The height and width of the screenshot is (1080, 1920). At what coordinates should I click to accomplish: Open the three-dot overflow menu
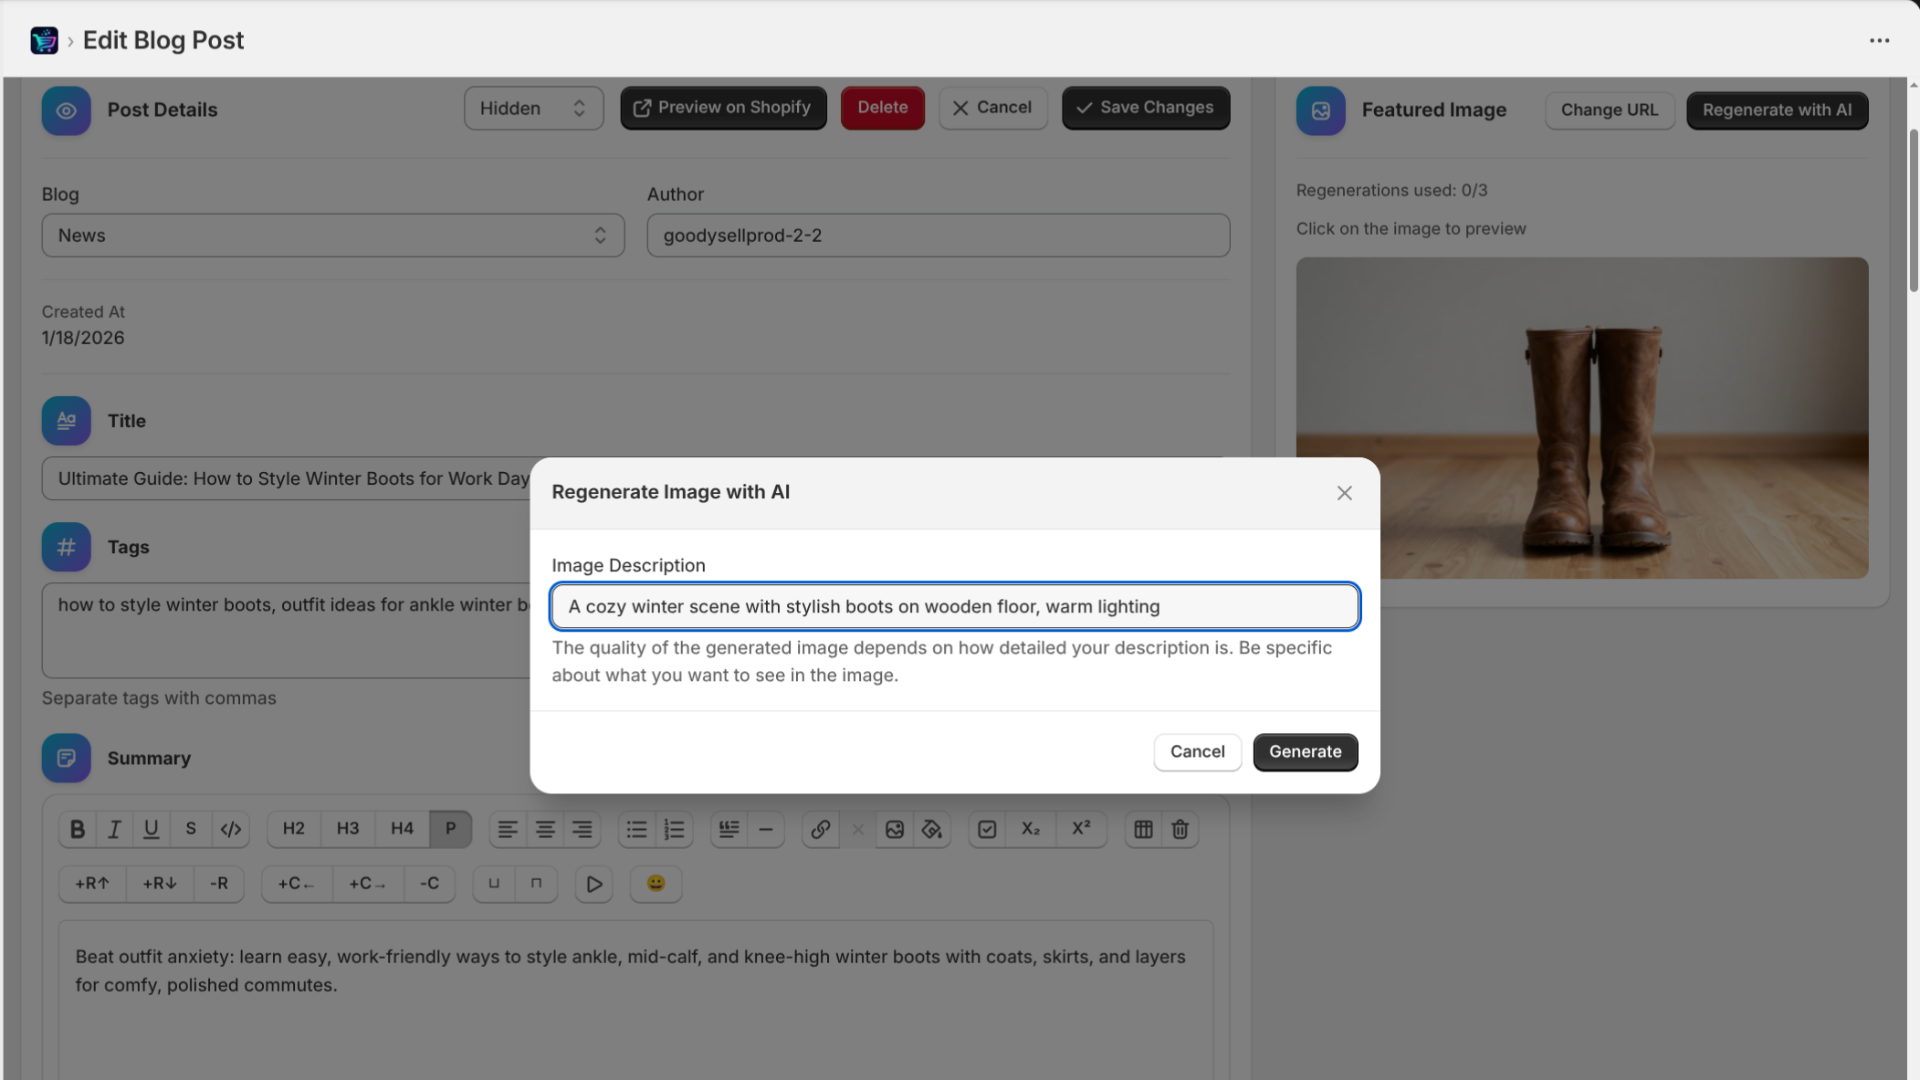(1880, 40)
